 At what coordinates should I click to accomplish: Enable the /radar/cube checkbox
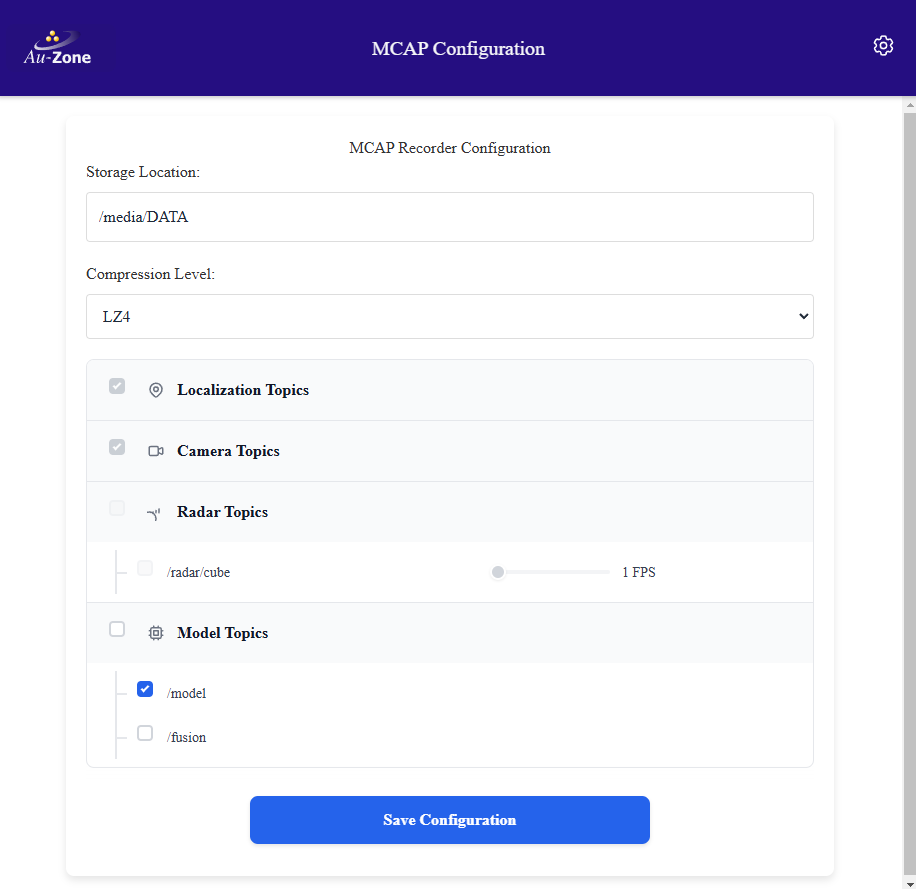[x=145, y=567]
